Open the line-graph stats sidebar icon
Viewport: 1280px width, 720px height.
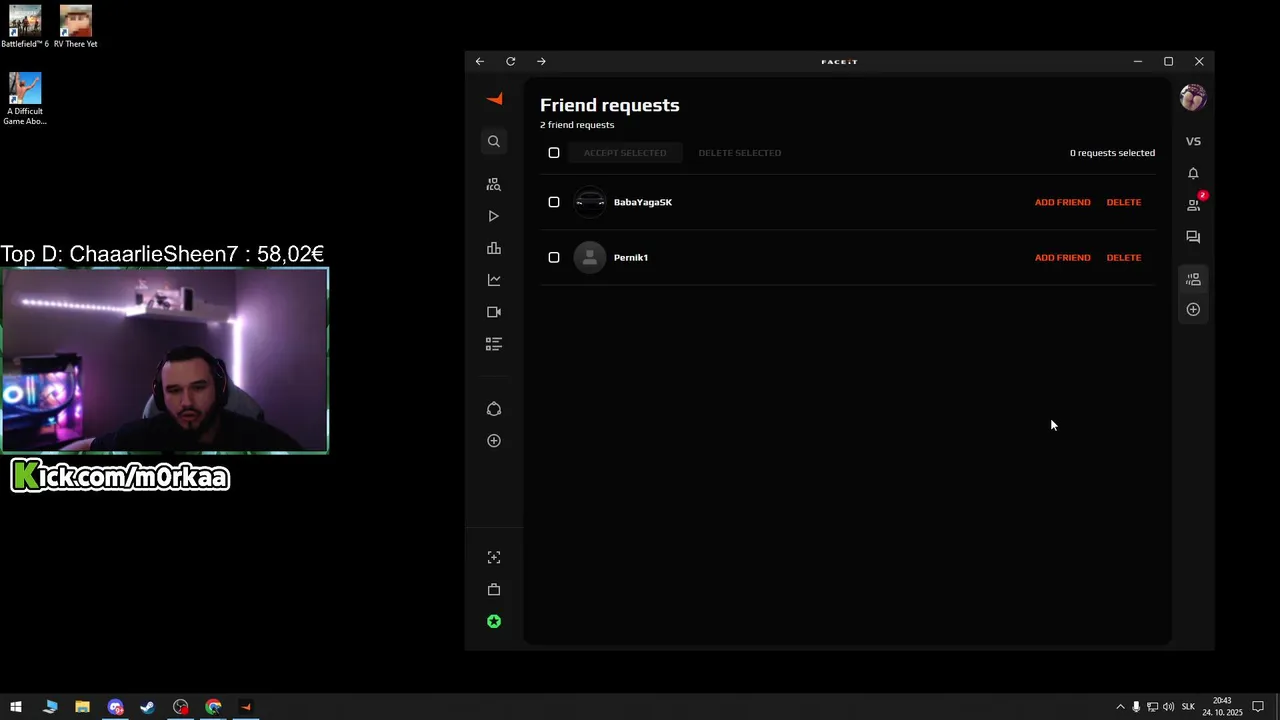494,281
